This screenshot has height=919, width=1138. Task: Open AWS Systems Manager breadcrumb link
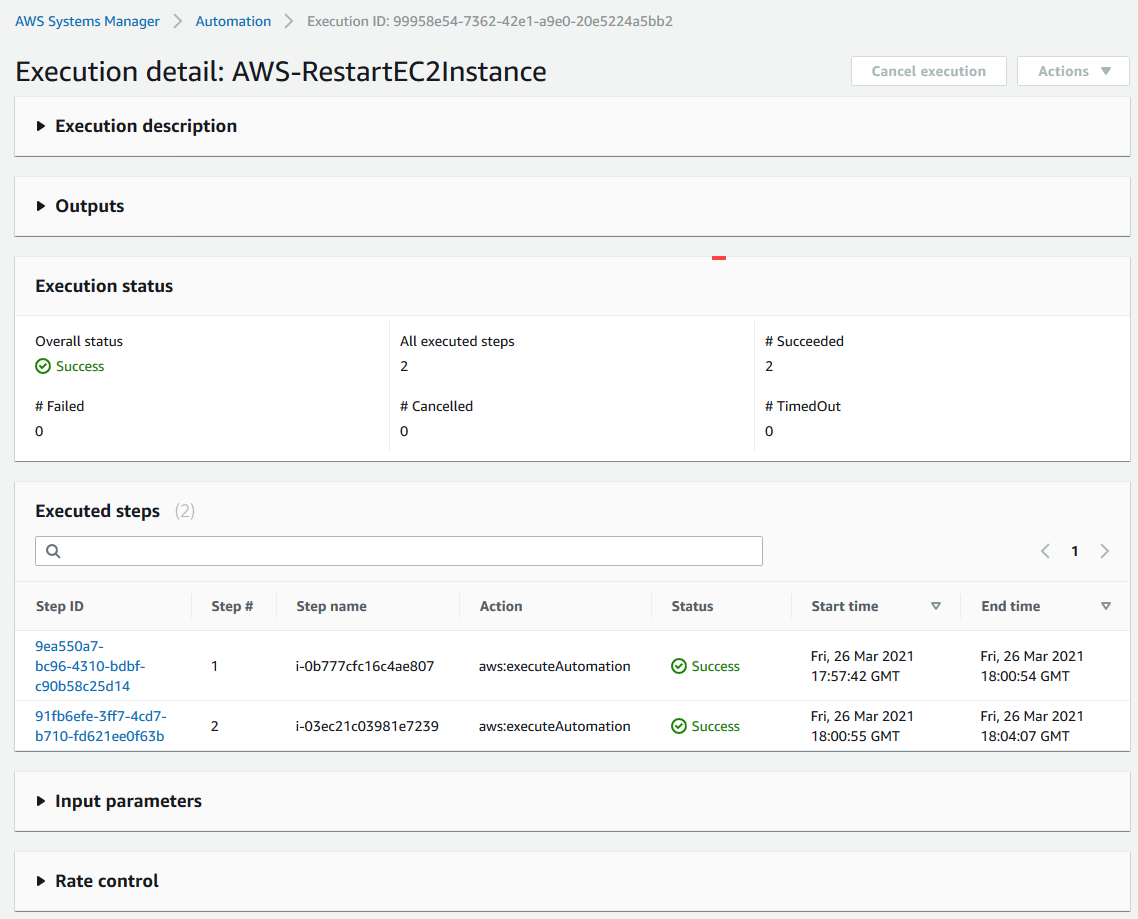(x=87, y=21)
